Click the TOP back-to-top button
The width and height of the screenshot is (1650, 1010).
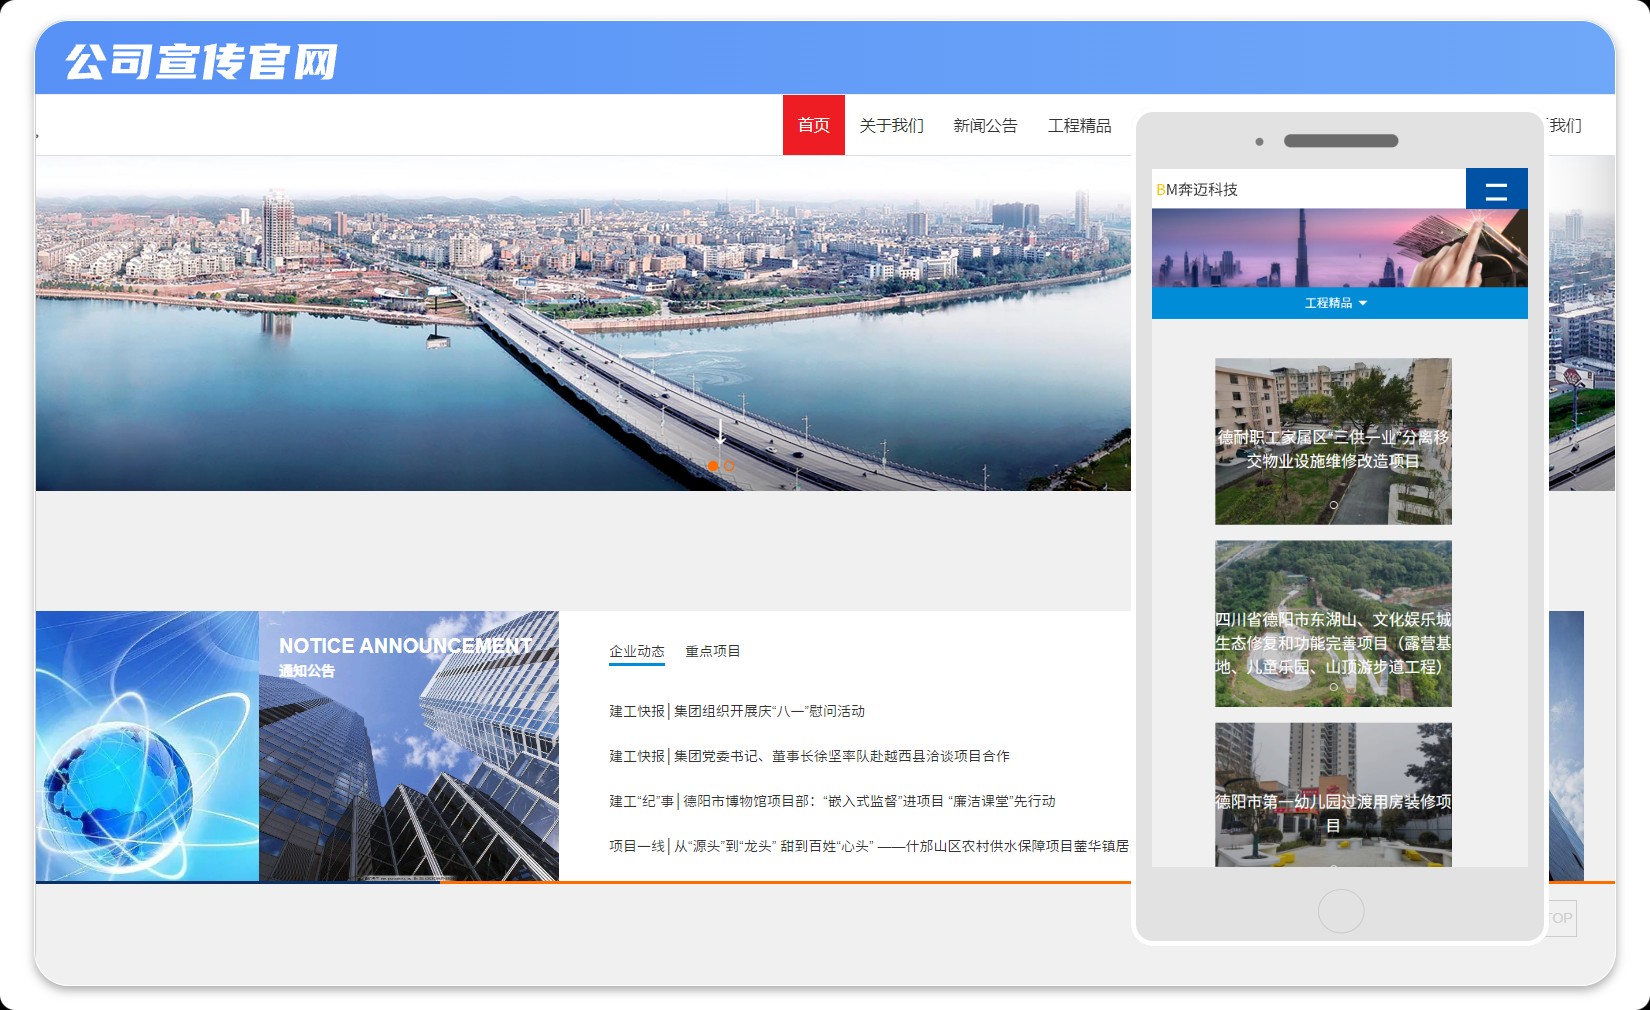tap(1561, 918)
